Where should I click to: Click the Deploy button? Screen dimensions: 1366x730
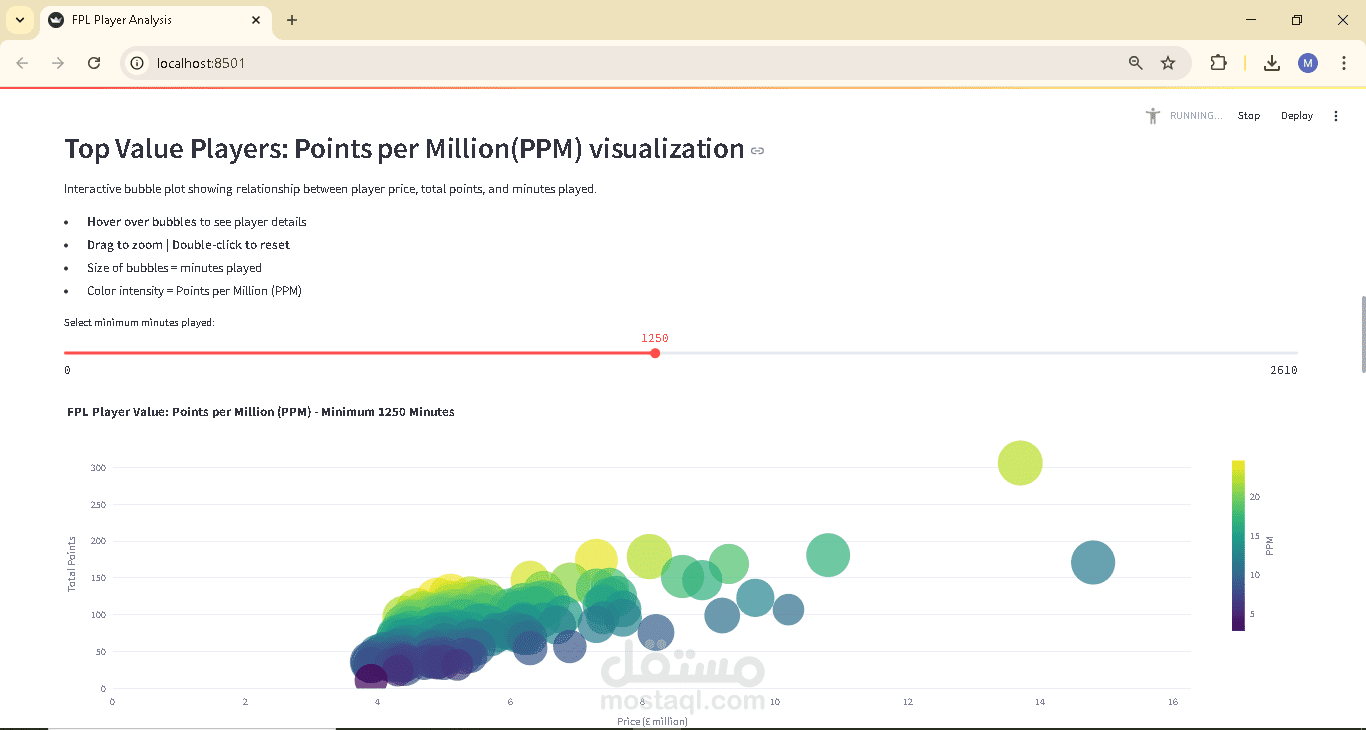point(1296,116)
